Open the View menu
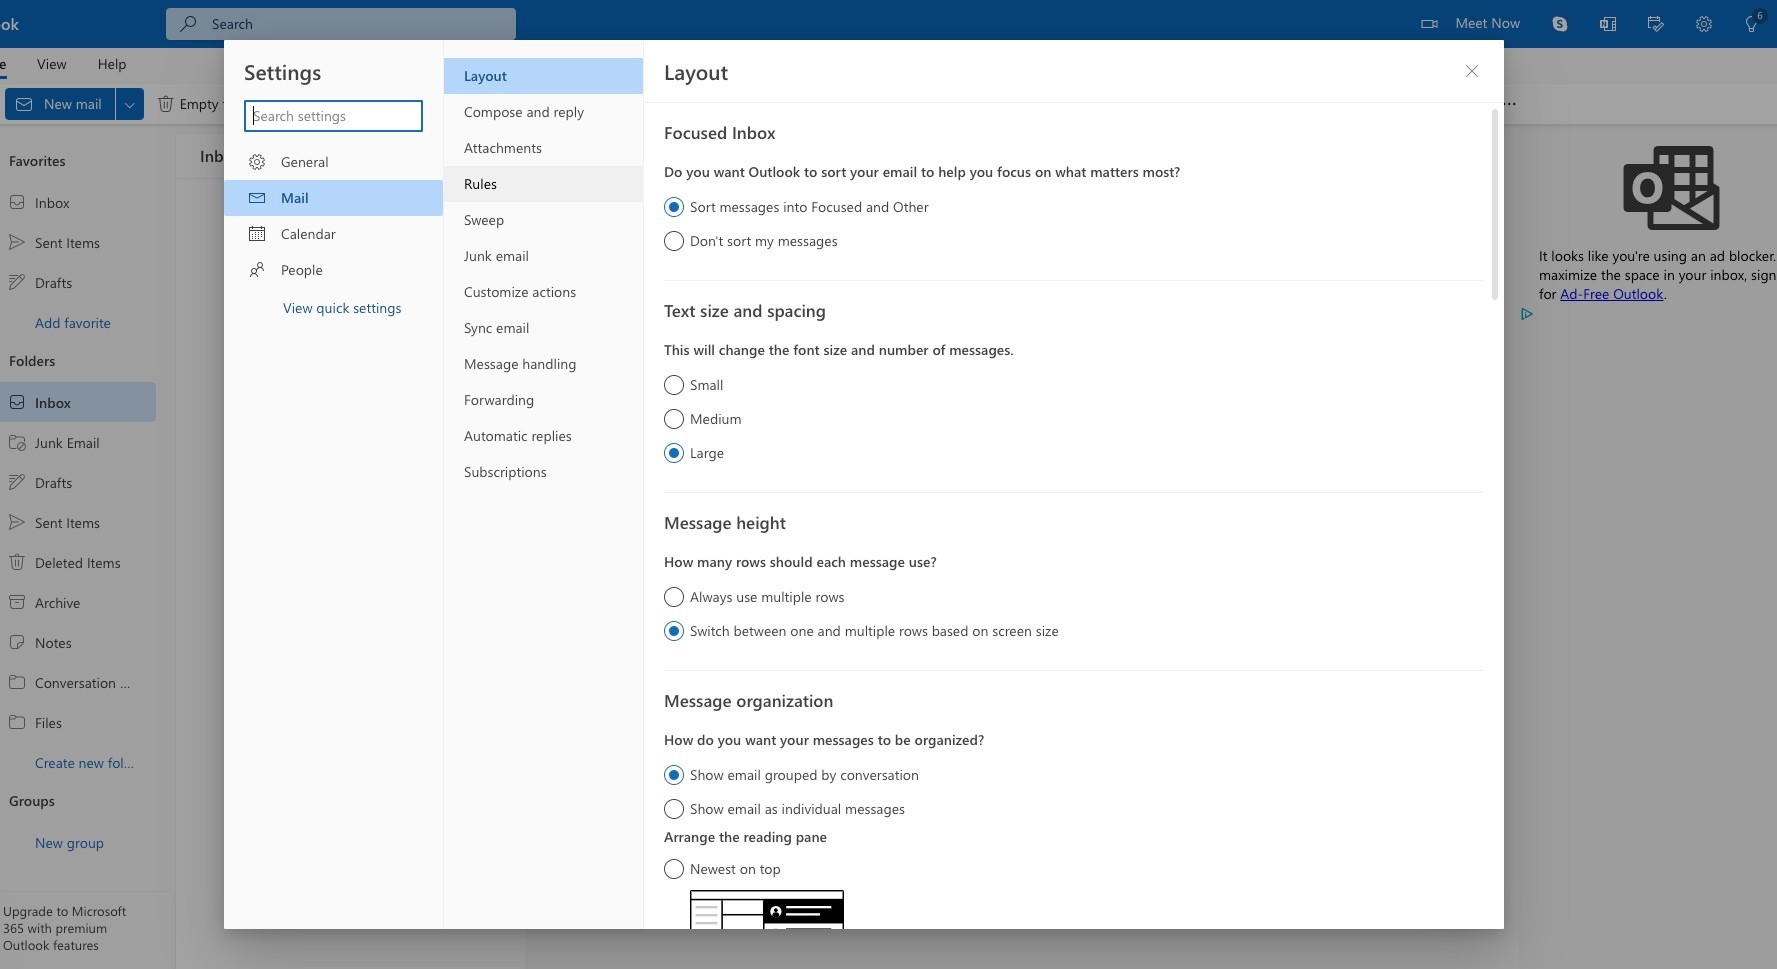The height and width of the screenshot is (969, 1777). pos(51,64)
